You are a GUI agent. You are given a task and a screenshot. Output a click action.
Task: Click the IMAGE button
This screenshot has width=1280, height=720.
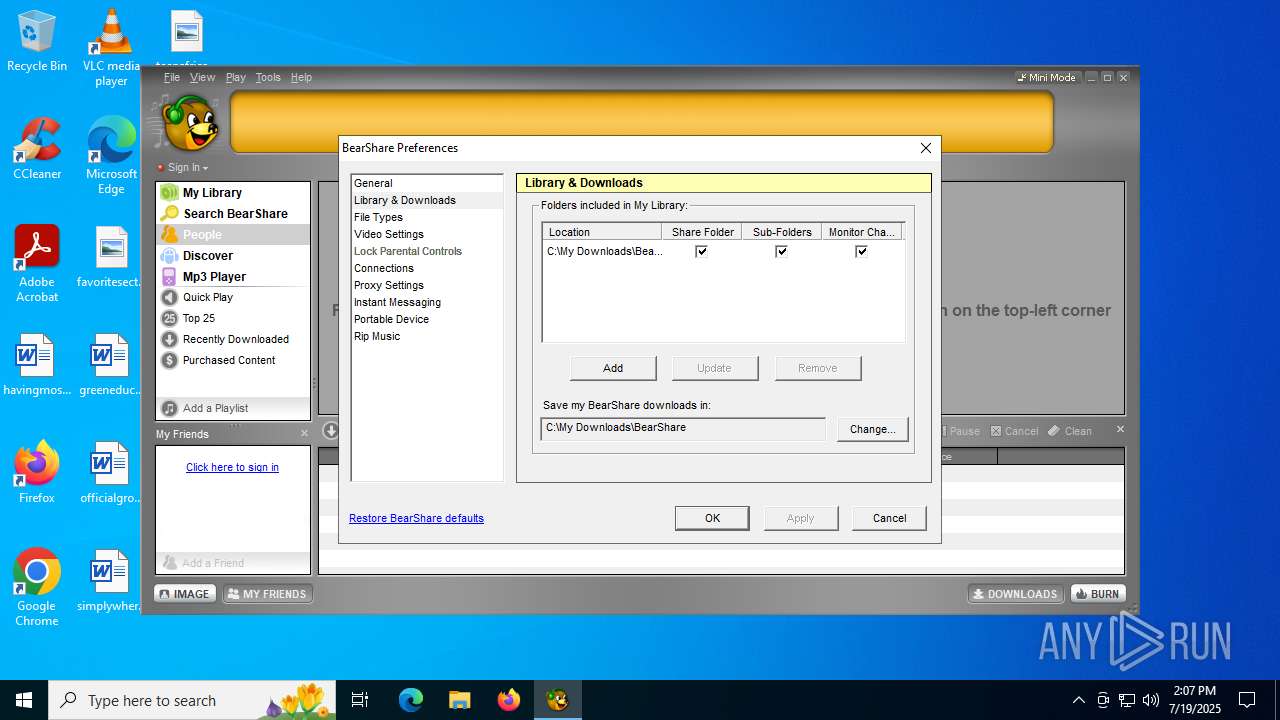[x=183, y=594]
